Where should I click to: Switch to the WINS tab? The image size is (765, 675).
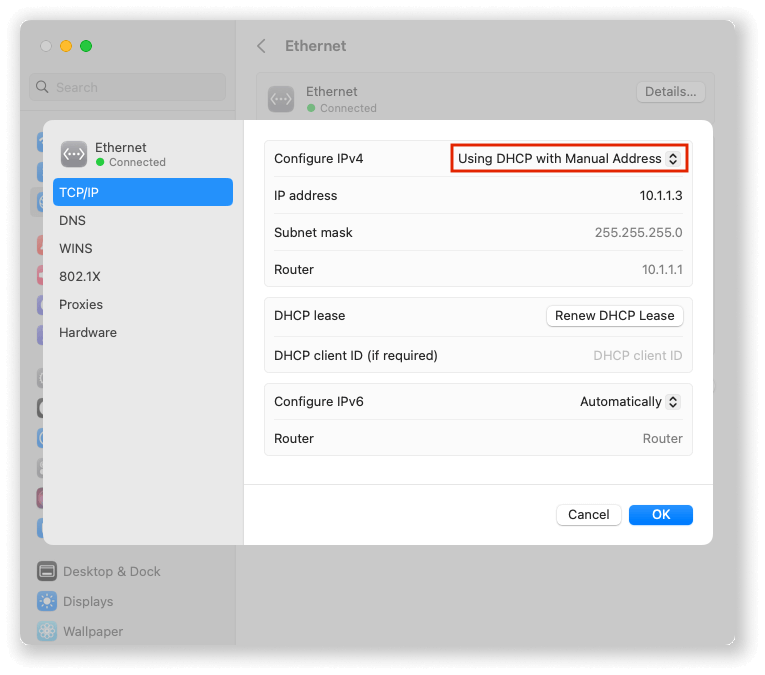(142, 248)
